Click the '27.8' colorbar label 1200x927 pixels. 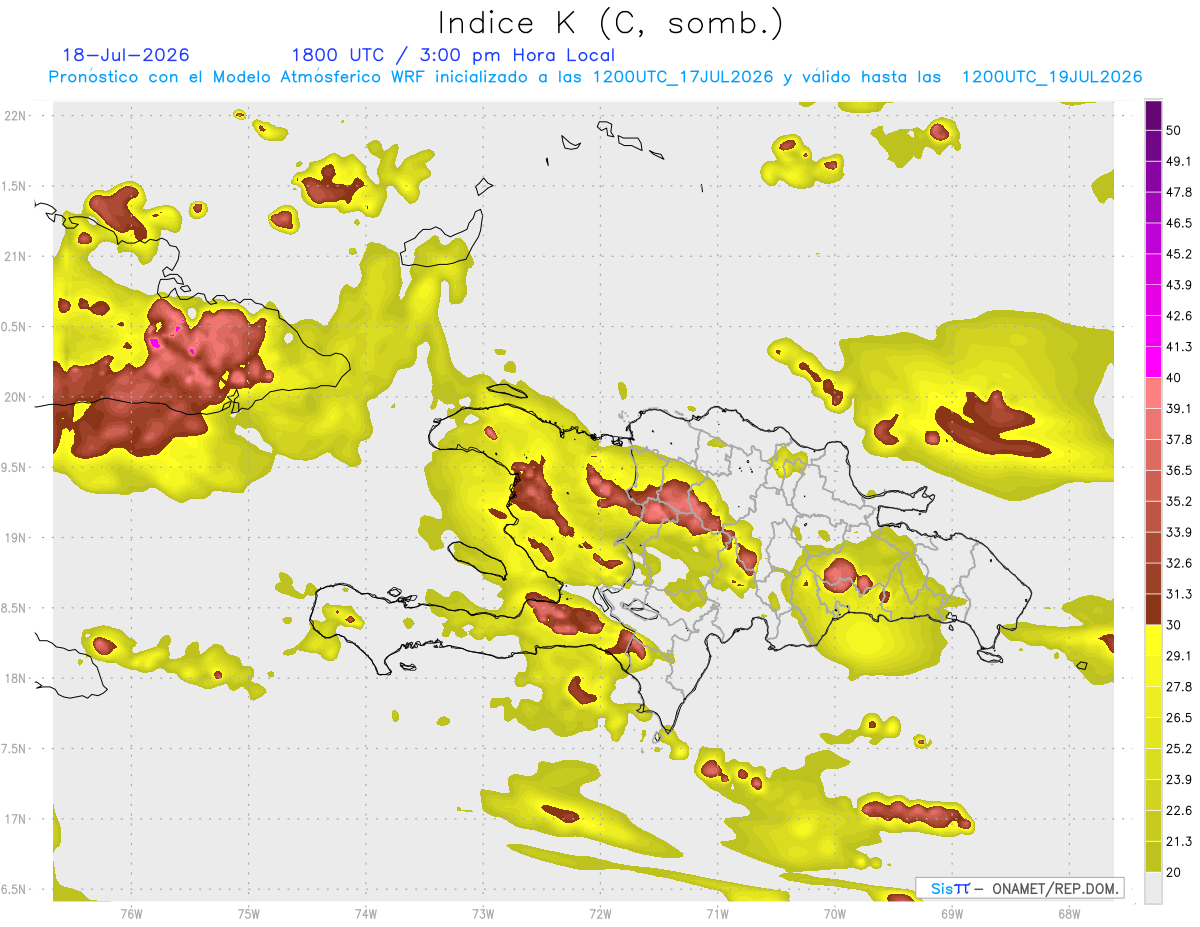[x=1179, y=687]
